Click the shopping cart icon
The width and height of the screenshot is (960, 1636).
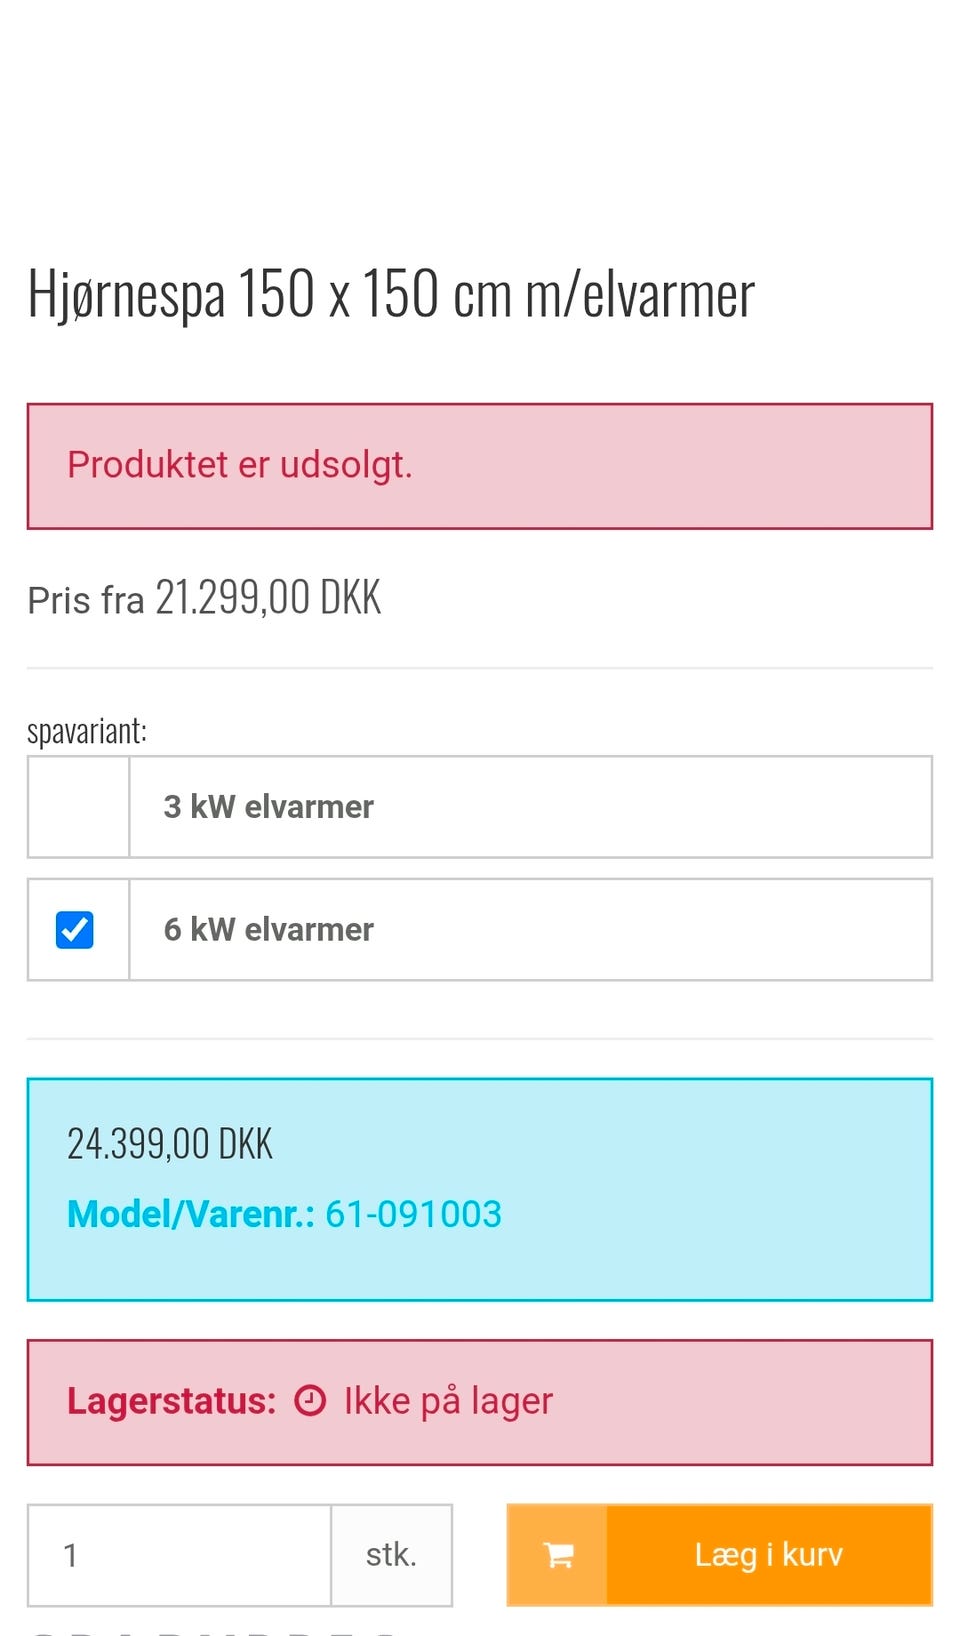(558, 1555)
